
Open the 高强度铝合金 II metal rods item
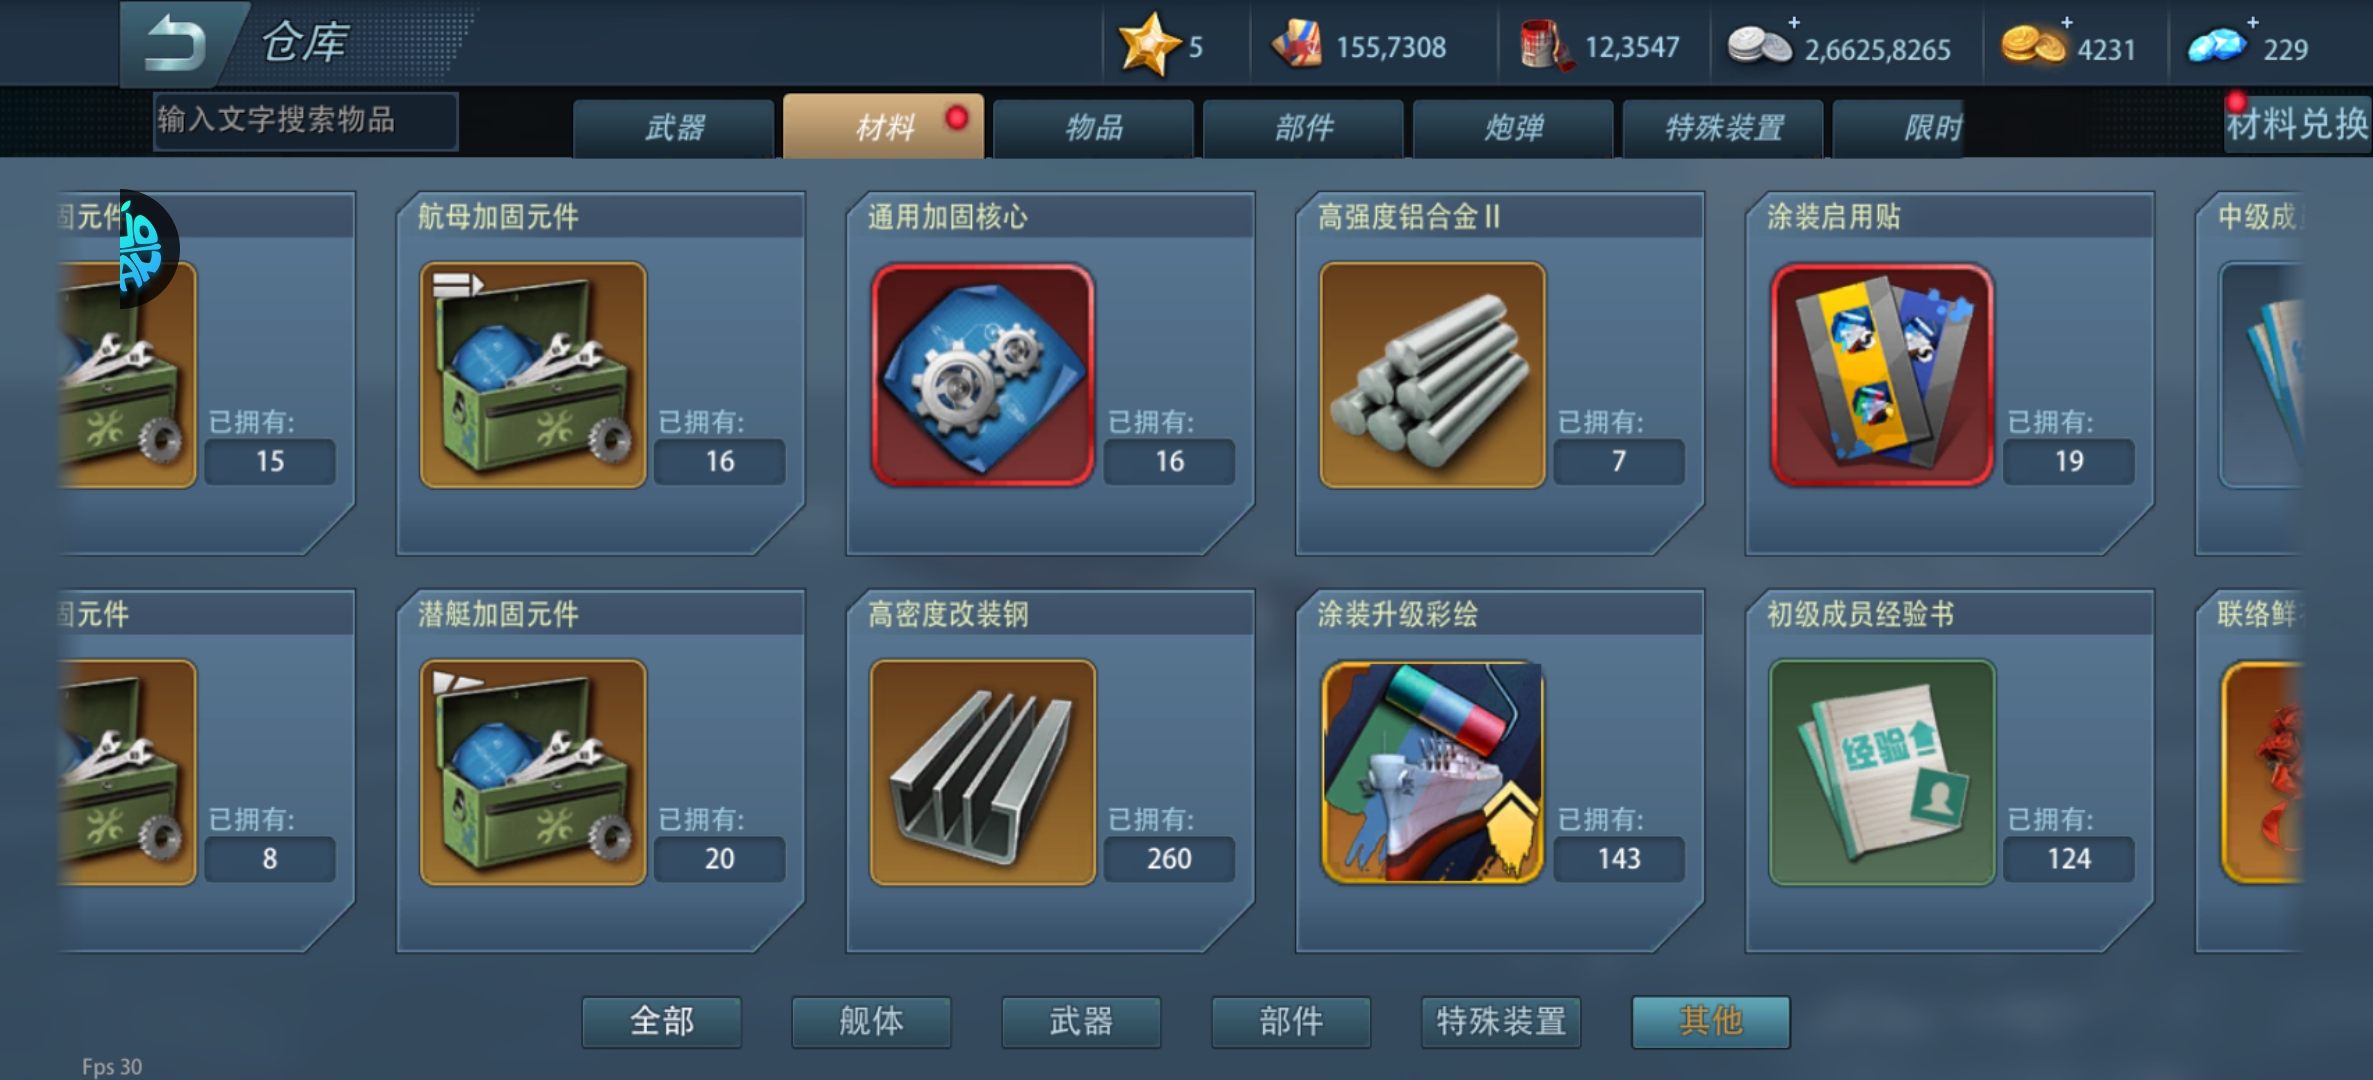coord(1432,375)
